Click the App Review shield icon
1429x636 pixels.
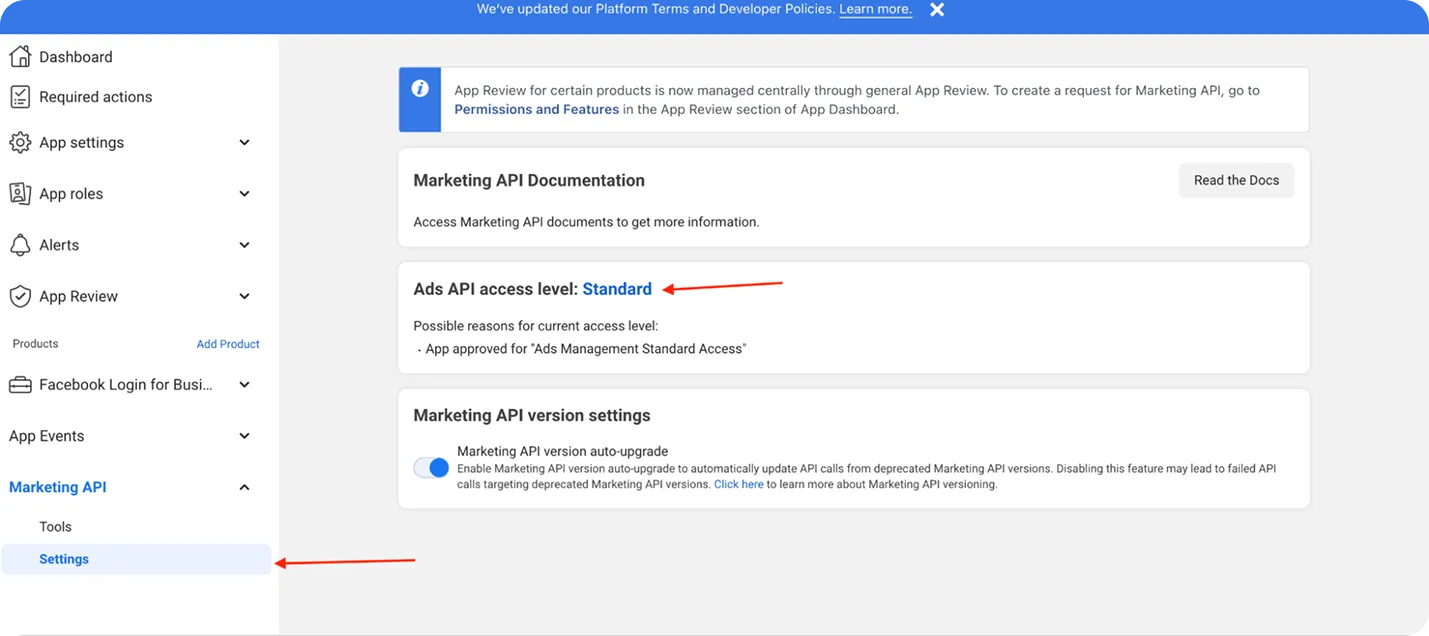[x=20, y=296]
